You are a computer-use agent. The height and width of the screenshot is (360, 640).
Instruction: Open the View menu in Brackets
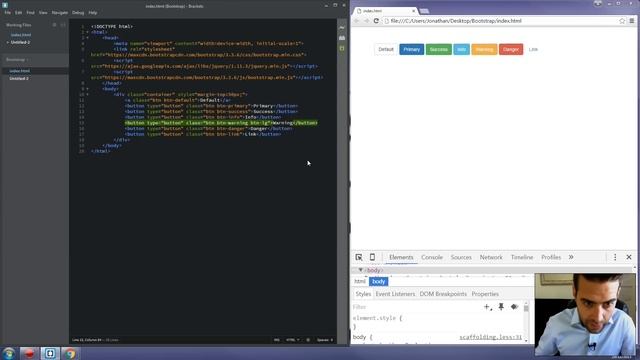pyautogui.click(x=43, y=13)
